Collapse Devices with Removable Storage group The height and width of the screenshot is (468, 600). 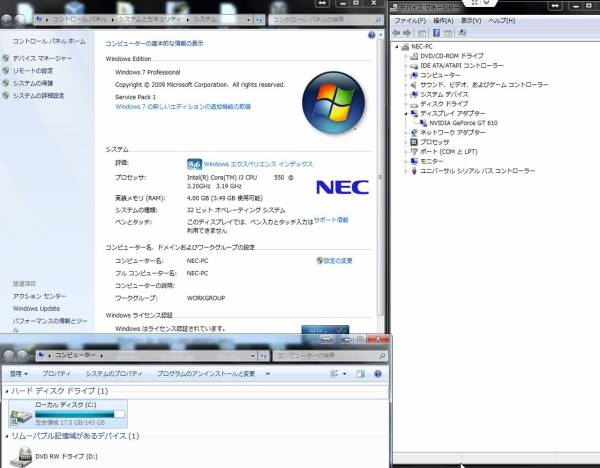(x=7, y=436)
